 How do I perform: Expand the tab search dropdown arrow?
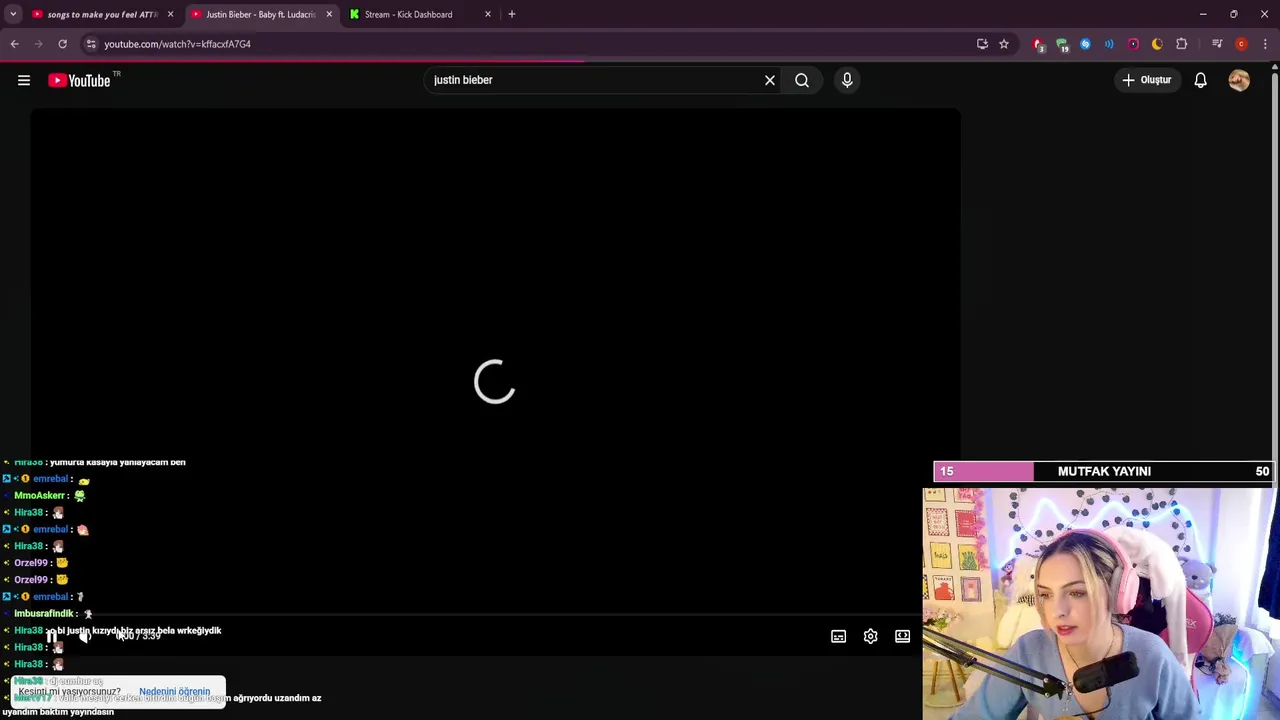coord(13,14)
